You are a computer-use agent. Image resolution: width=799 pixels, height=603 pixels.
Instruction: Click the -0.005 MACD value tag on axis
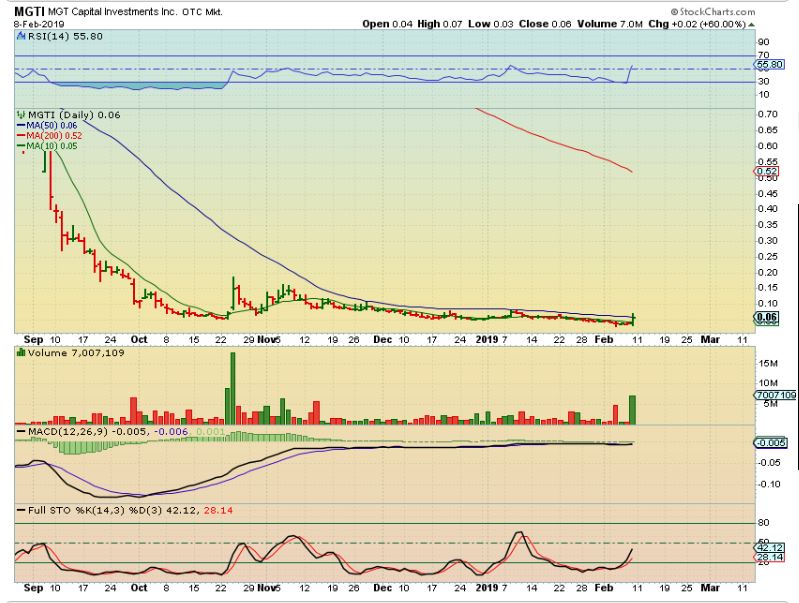tap(770, 442)
